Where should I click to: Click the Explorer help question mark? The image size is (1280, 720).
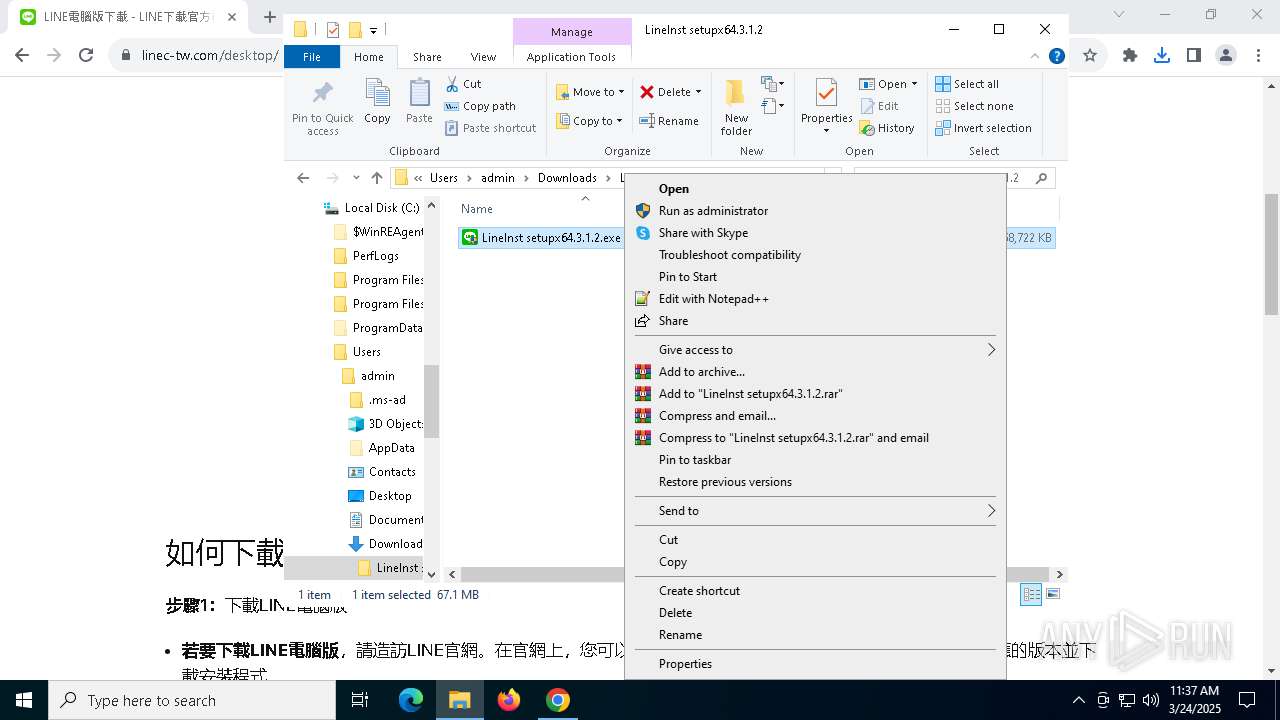click(x=1056, y=57)
